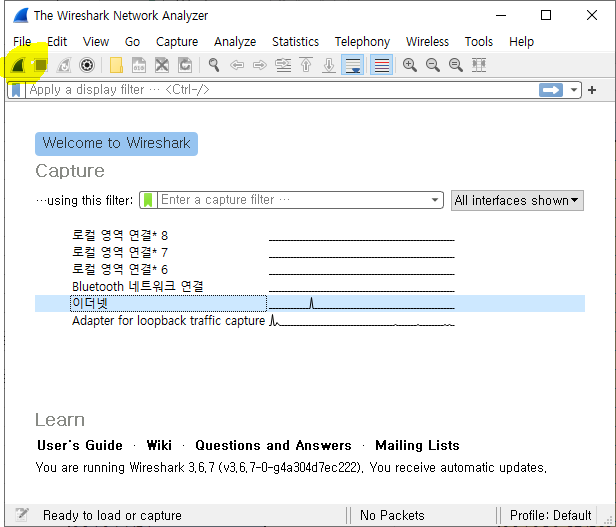Open the Tools menu
This screenshot has height=527, width=616.
[x=478, y=42]
